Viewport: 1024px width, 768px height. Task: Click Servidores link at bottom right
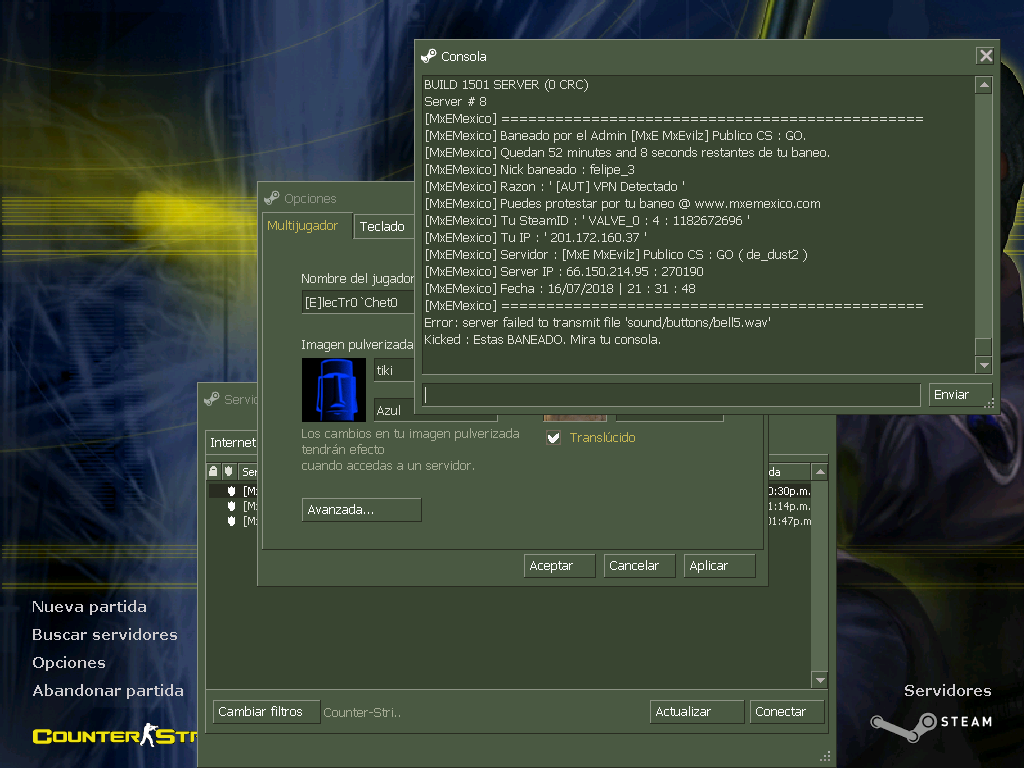tap(948, 690)
